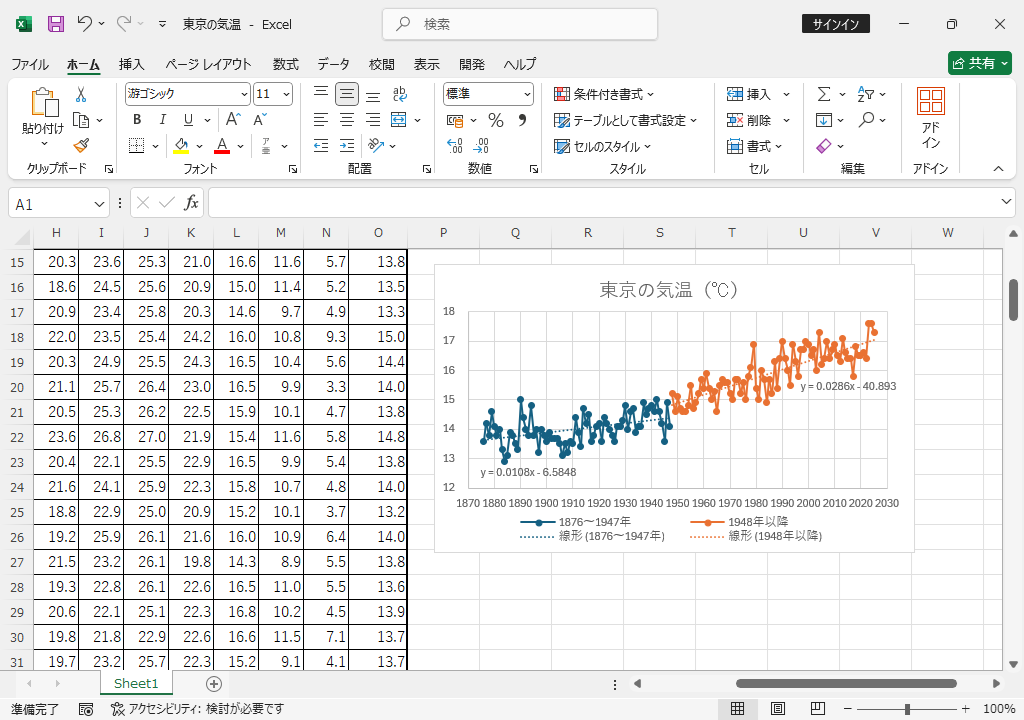Click the Top Align icon

coord(321,93)
